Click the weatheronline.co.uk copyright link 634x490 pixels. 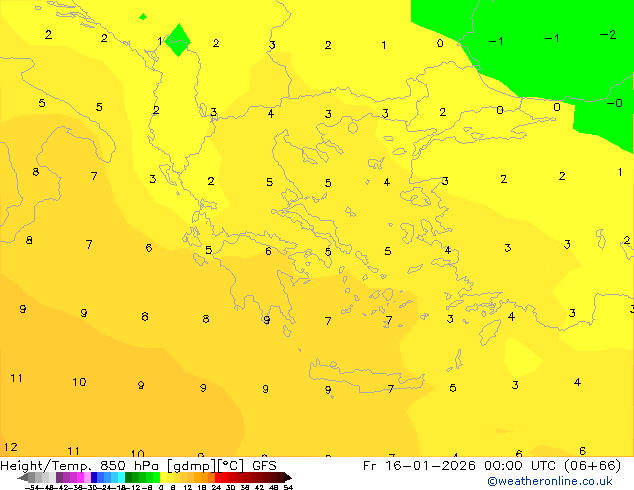tap(550, 481)
